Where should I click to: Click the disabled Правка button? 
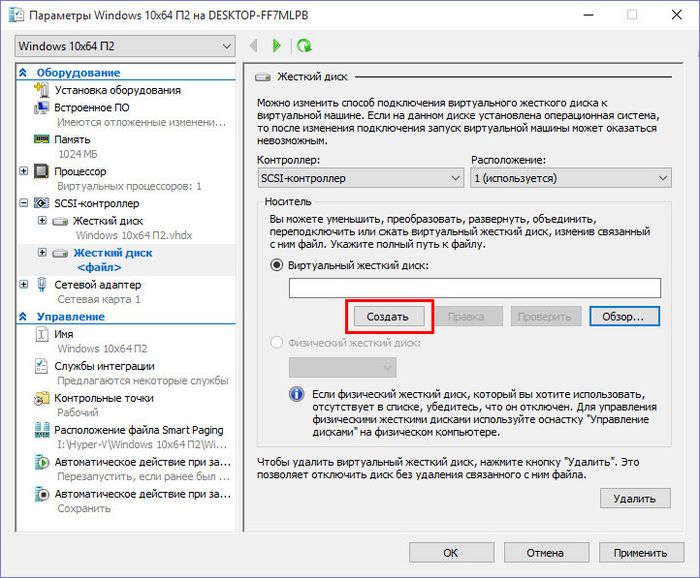click(x=467, y=316)
